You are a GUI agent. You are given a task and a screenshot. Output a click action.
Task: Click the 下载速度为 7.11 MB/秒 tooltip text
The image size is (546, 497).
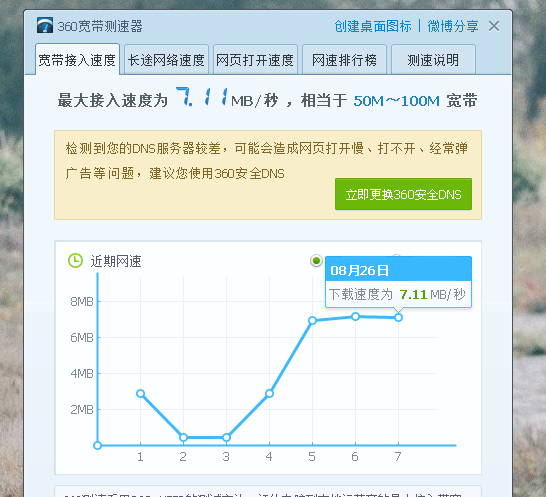(397, 294)
